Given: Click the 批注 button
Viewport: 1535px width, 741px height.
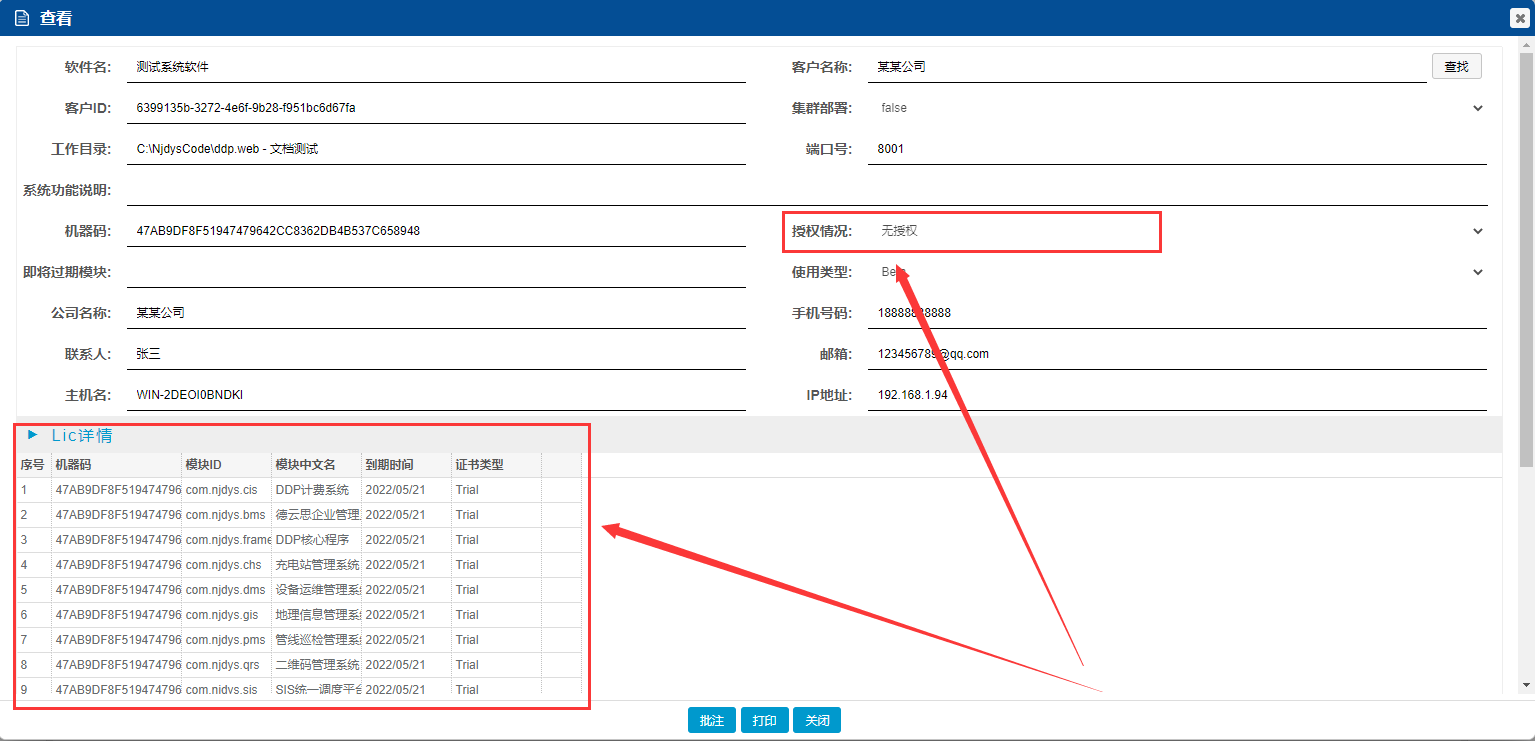Looking at the screenshot, I should click(x=711, y=720).
